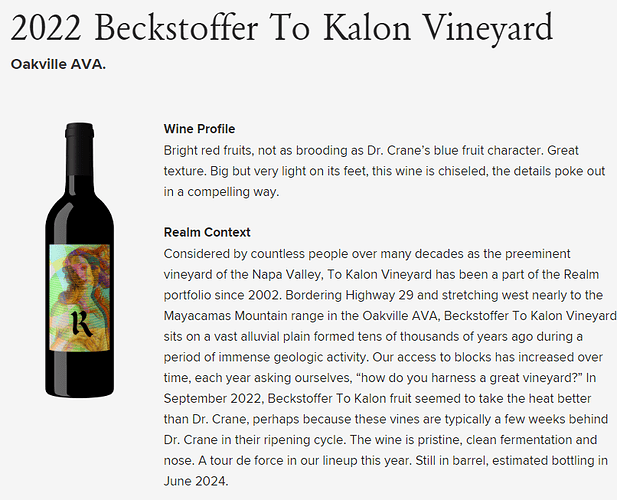
Task: Click the 2022 Beckstoffer To Kalon Vineyard title
Action: tap(282, 28)
